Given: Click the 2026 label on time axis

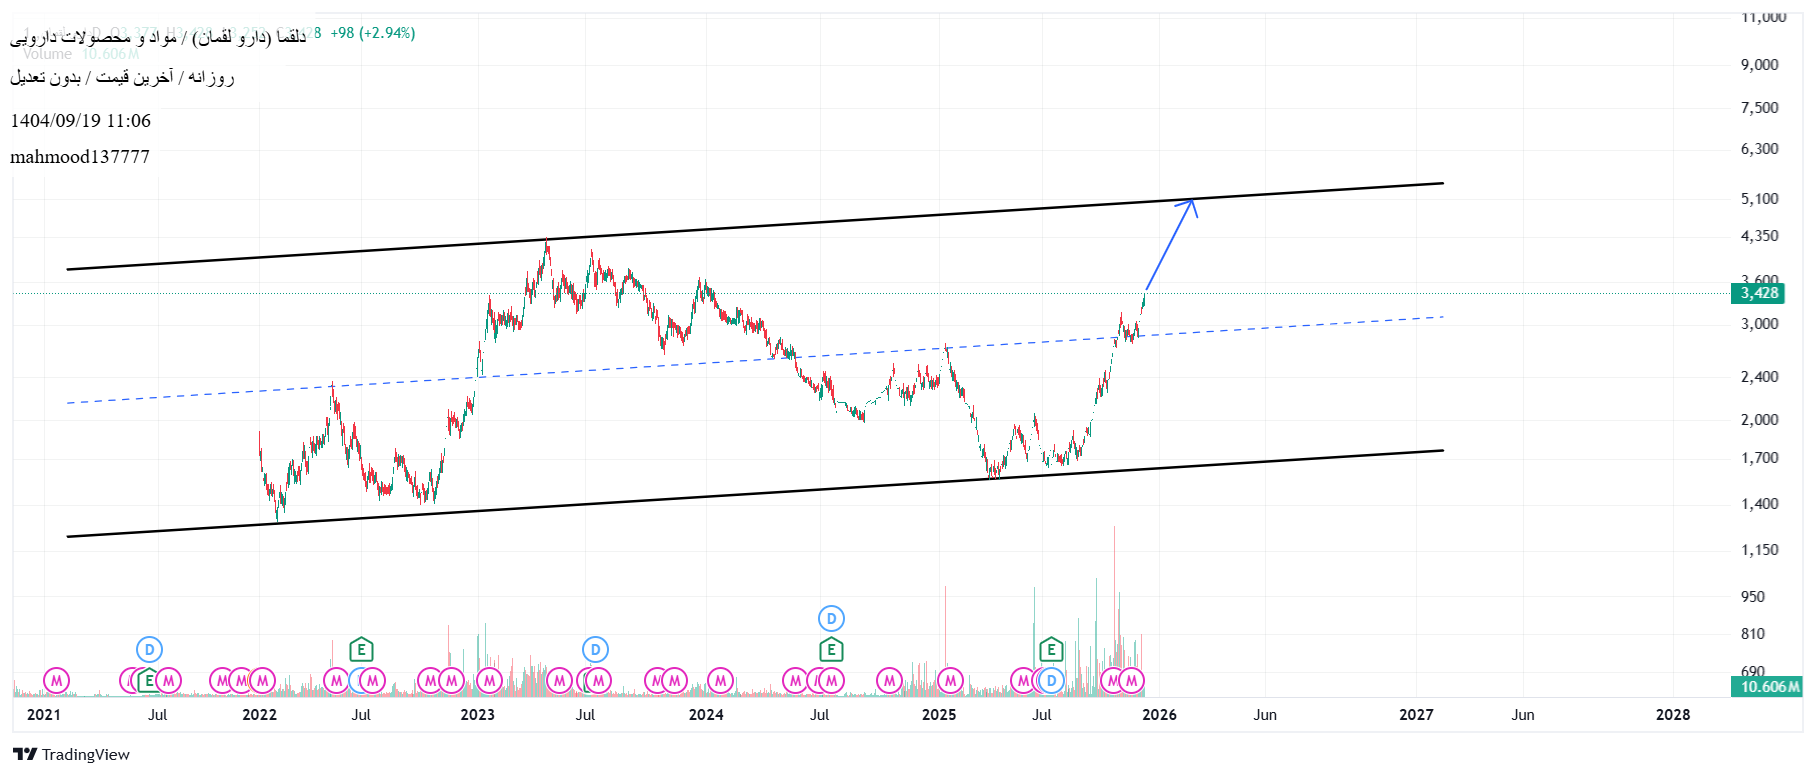Looking at the screenshot, I should point(1159,714).
